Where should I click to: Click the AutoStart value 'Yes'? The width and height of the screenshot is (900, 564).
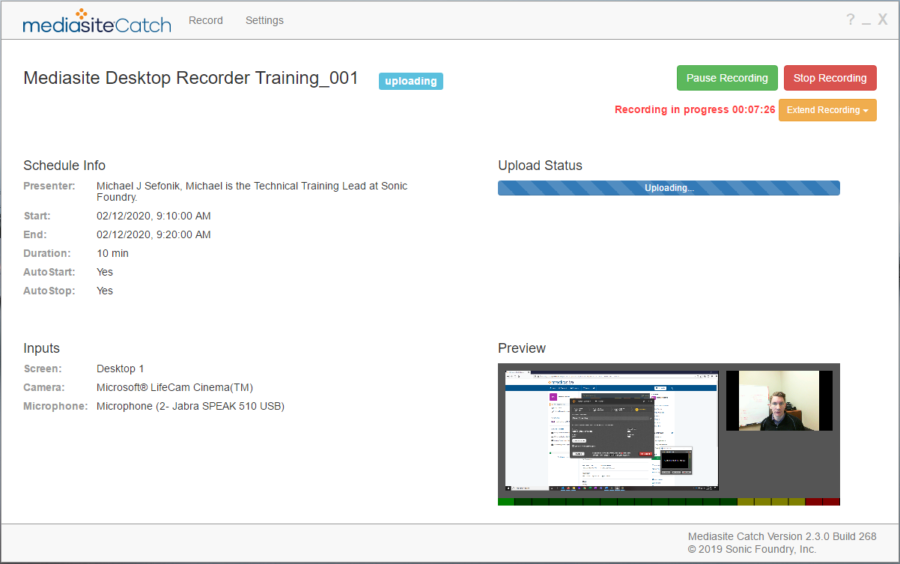[x=104, y=272]
